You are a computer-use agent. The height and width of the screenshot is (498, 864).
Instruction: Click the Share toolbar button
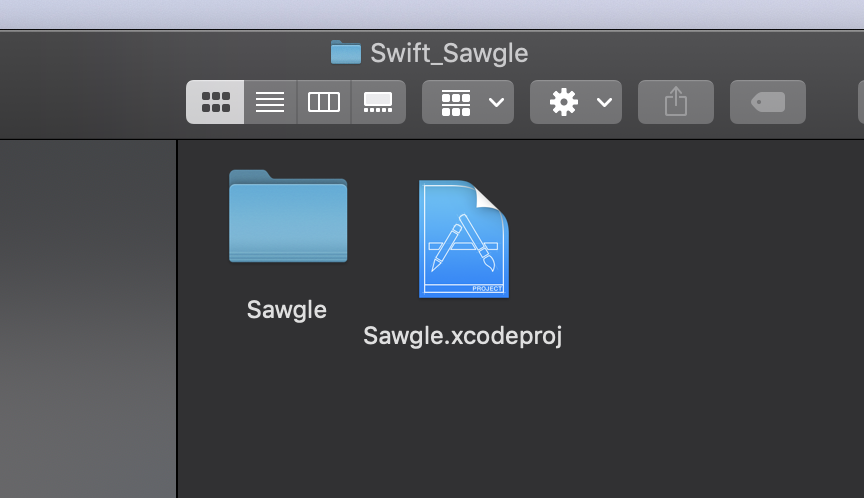tap(676, 102)
